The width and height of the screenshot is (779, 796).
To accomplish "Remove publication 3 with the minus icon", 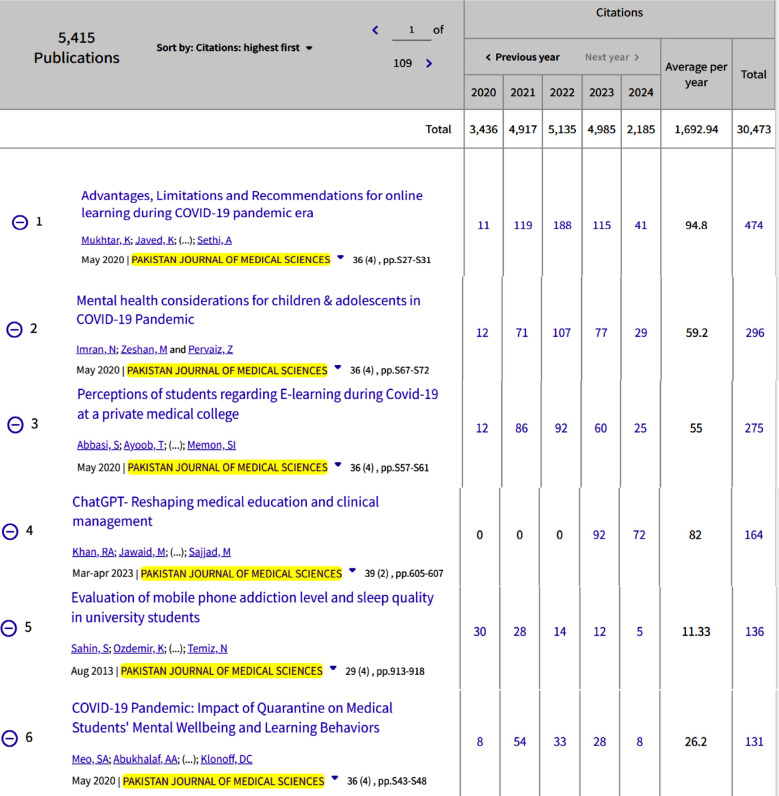I will point(15,424).
